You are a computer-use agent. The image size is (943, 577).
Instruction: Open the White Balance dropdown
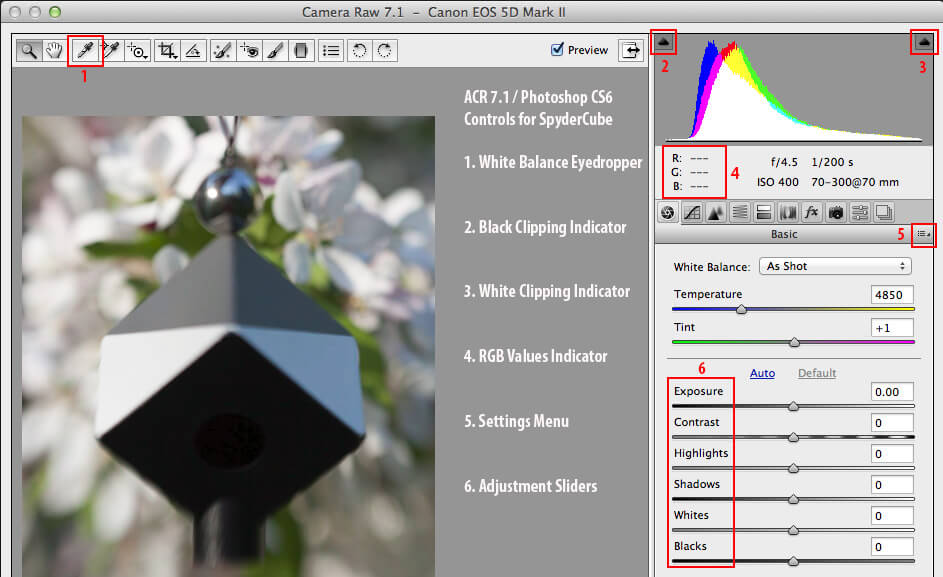(x=835, y=265)
